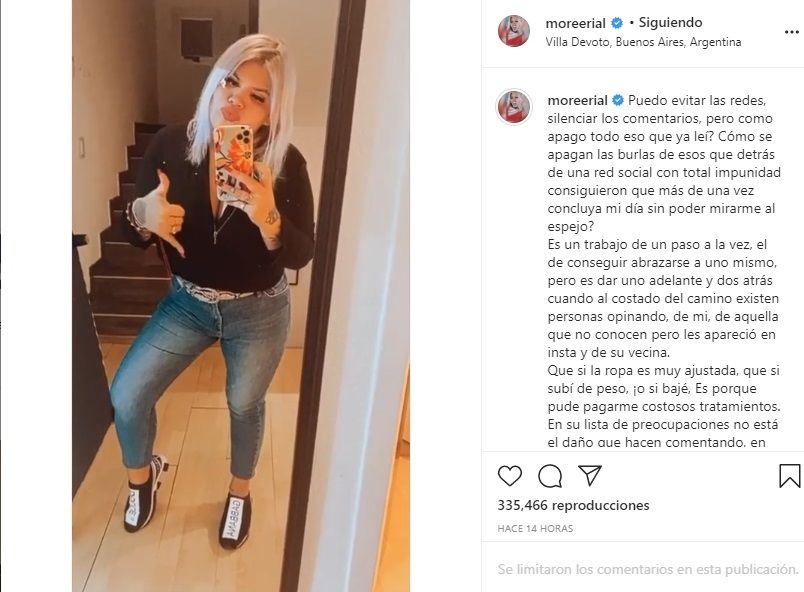Screen dimensions: 804x592
Task: Open moreerial username in the caption
Action: [577, 100]
